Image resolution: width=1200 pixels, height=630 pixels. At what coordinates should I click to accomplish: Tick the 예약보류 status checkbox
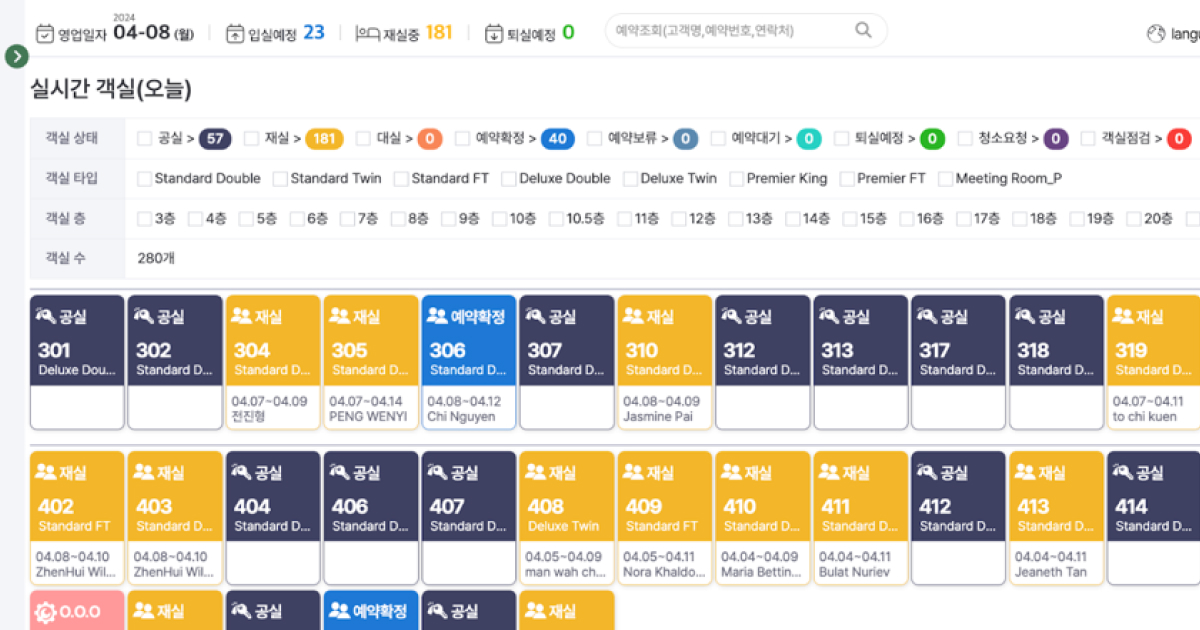point(594,139)
